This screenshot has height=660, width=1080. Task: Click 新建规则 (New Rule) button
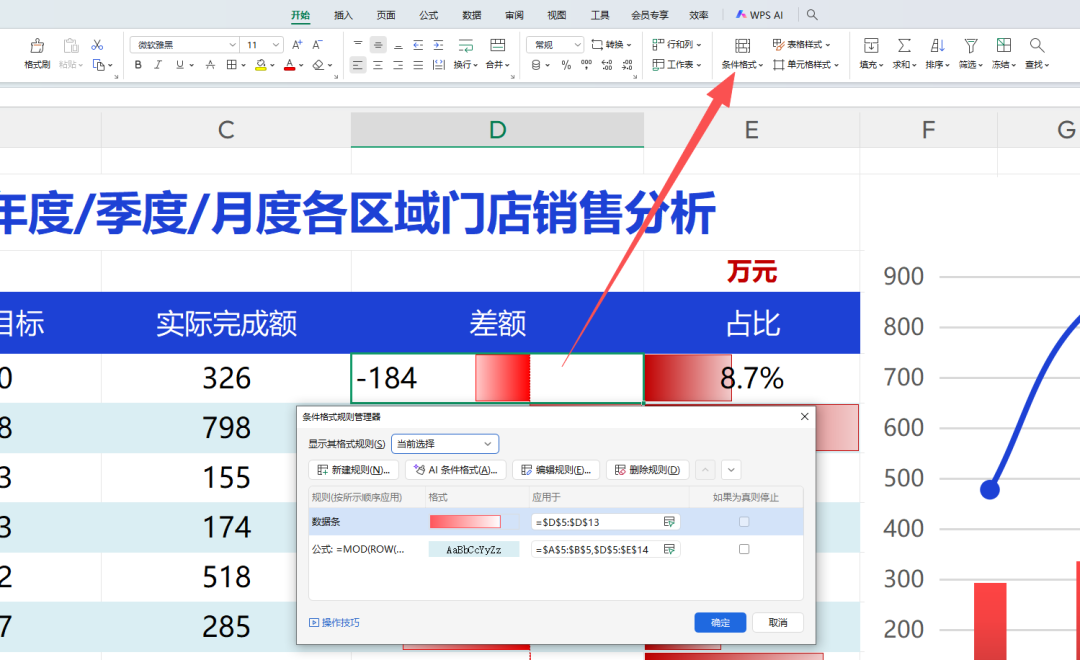(353, 470)
